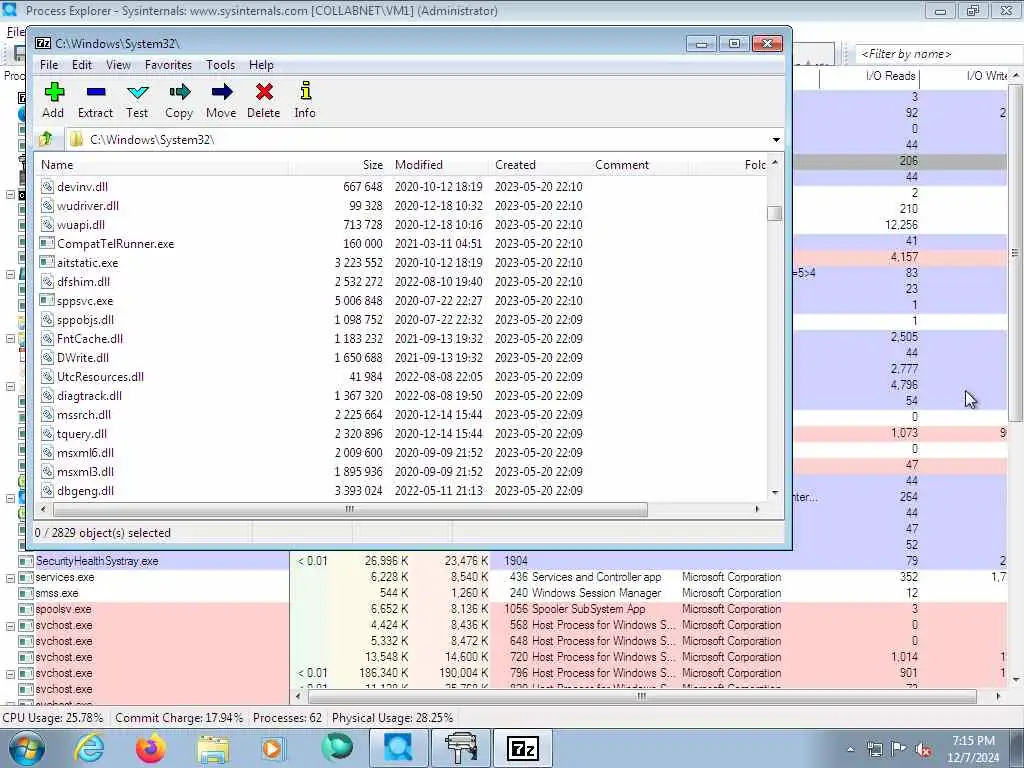Select SecurityHealthSystray.exe in Process Explorer
This screenshot has height=768, width=1024.
pyautogui.click(x=97, y=561)
